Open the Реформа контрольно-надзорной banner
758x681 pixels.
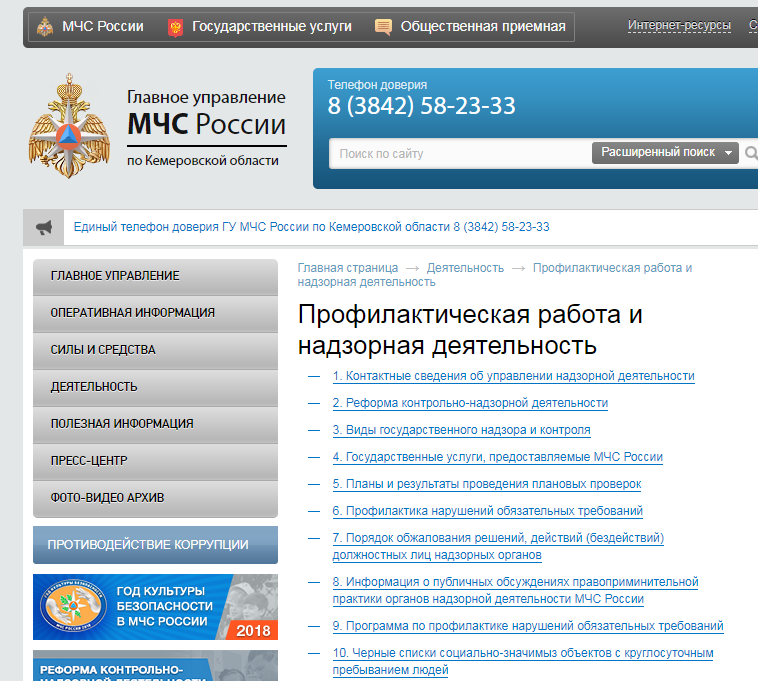point(155,666)
